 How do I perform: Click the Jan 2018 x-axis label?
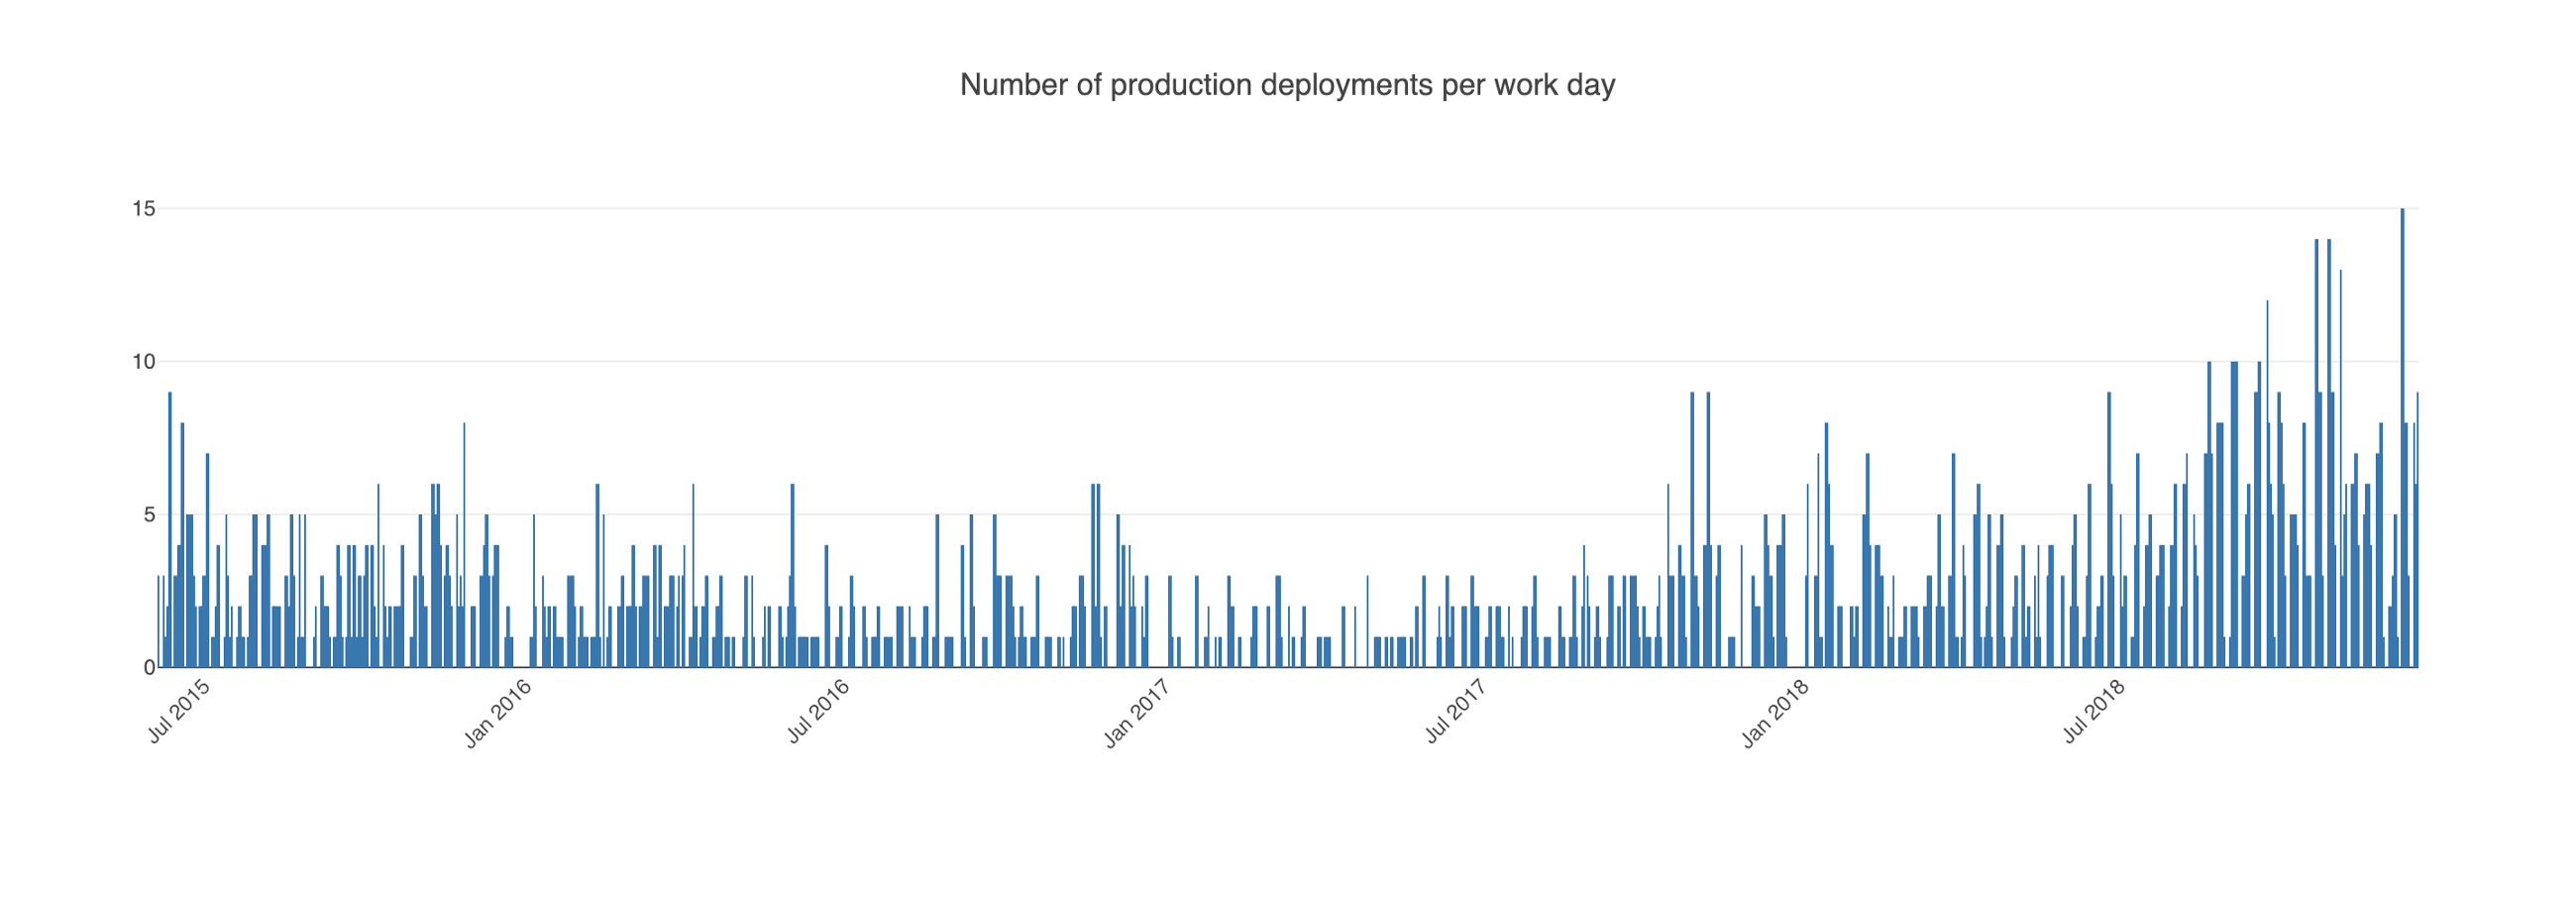pyautogui.click(x=1775, y=713)
